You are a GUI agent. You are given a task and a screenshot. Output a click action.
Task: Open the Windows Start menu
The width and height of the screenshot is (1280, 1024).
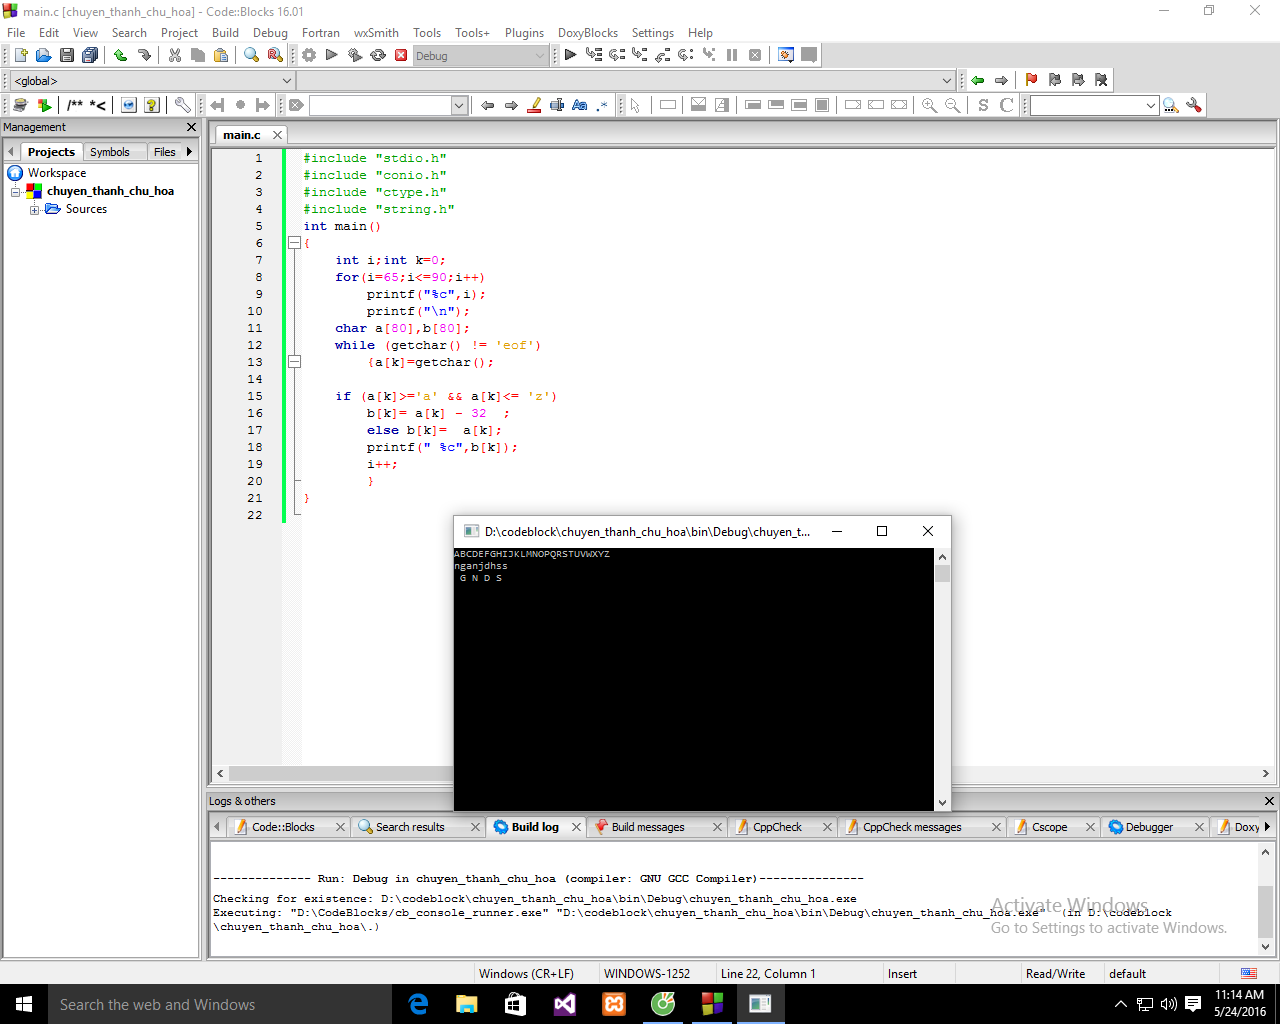(24, 1004)
